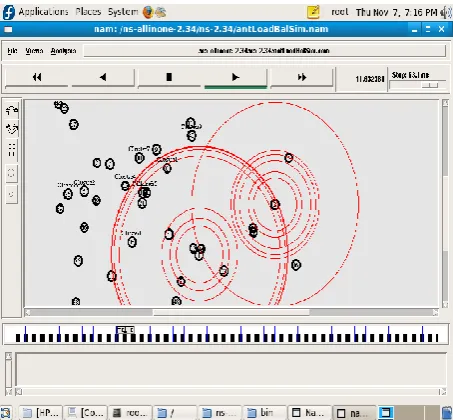The width and height of the screenshot is (453, 420).
Task: Click the canvas scroll-up arrow
Action: point(445,103)
